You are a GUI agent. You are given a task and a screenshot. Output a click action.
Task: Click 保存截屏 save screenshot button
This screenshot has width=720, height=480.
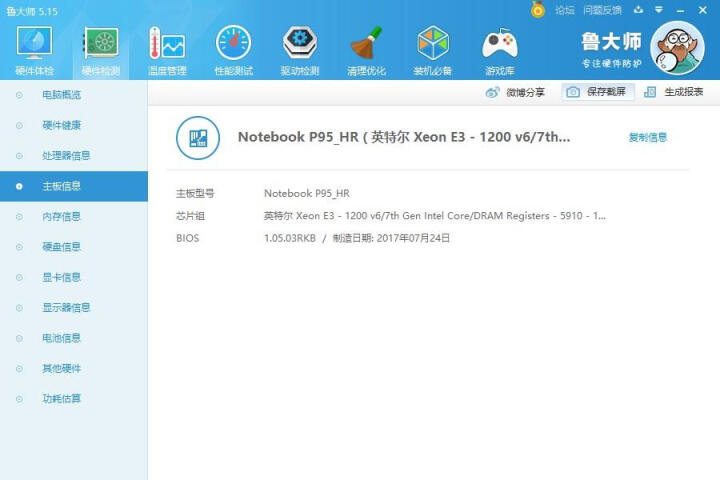click(598, 92)
